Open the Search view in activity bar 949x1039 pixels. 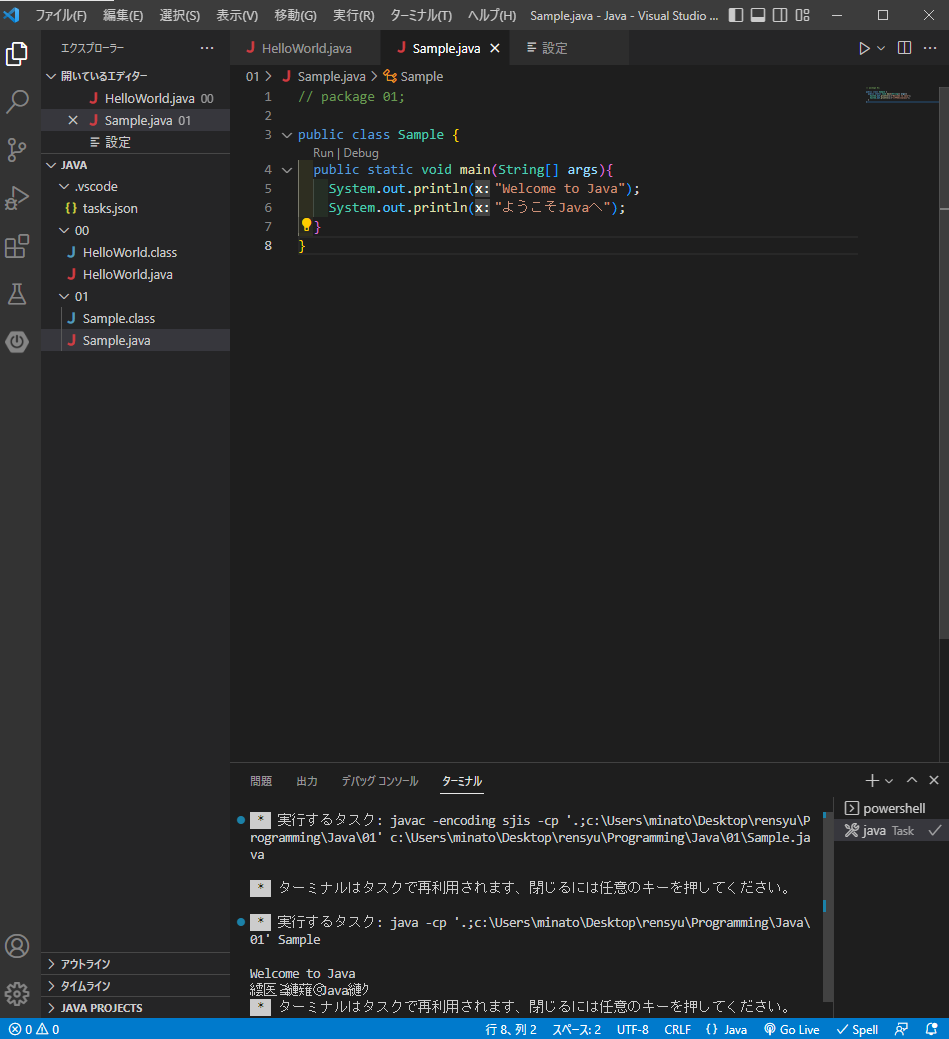tap(17, 102)
